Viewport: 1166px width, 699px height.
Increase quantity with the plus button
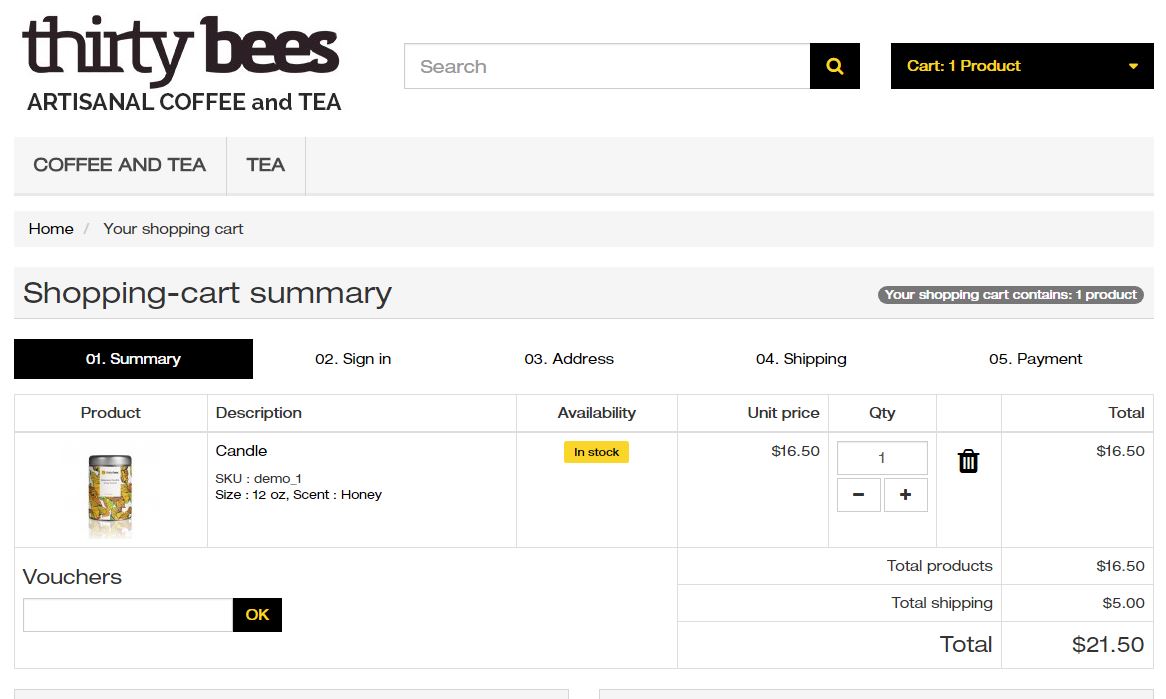pos(905,495)
